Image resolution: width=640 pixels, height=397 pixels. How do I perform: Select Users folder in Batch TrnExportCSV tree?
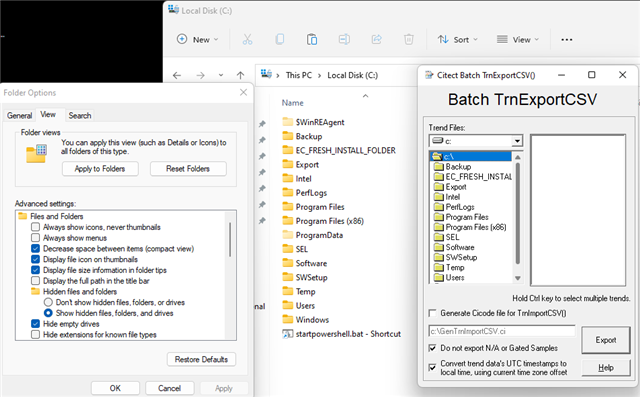[x=449, y=277]
